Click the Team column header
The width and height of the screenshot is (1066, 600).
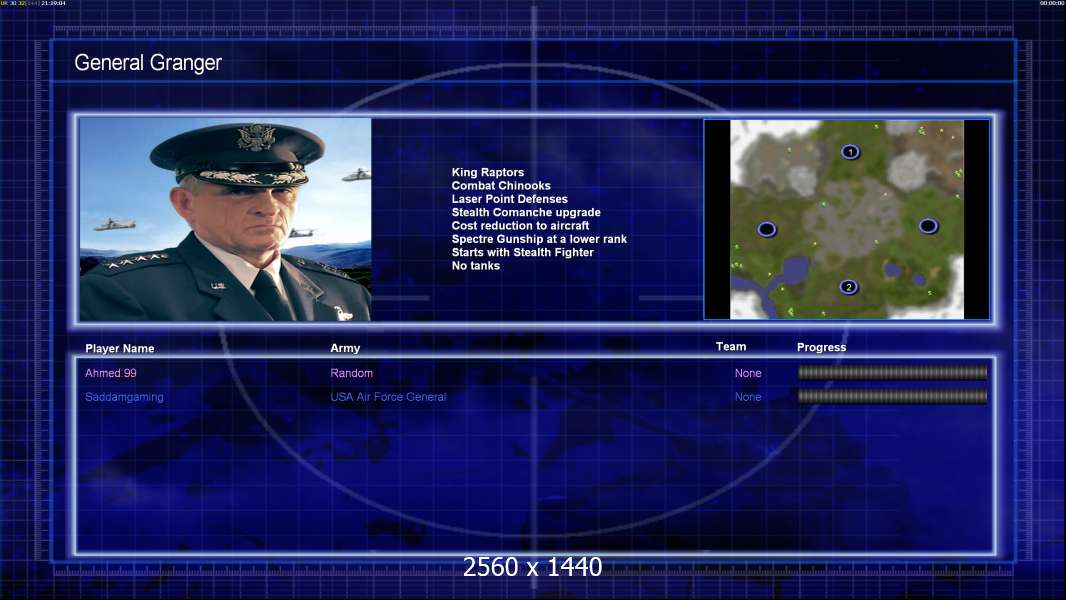[x=731, y=347]
